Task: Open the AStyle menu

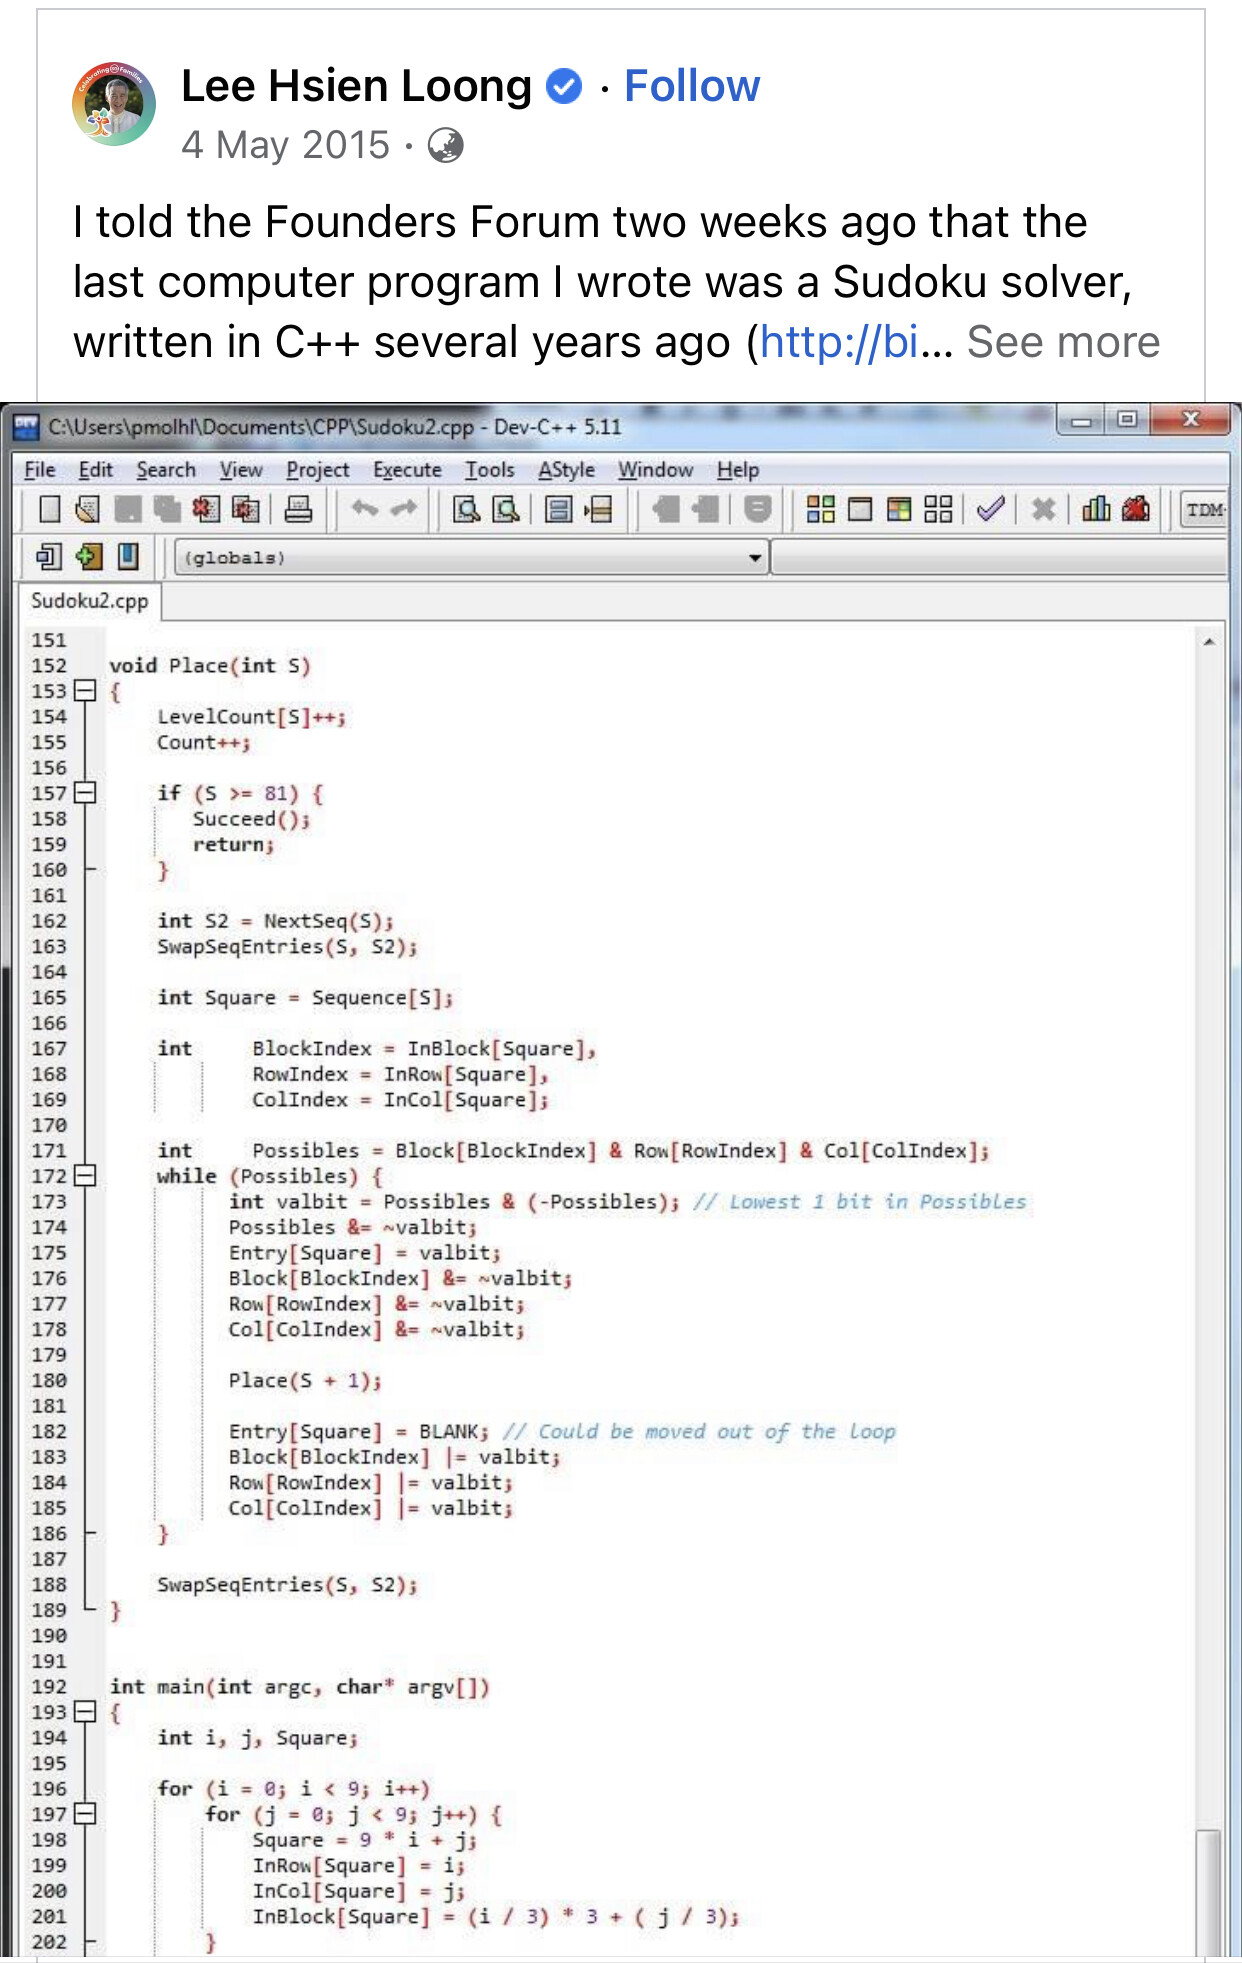Action: point(566,470)
